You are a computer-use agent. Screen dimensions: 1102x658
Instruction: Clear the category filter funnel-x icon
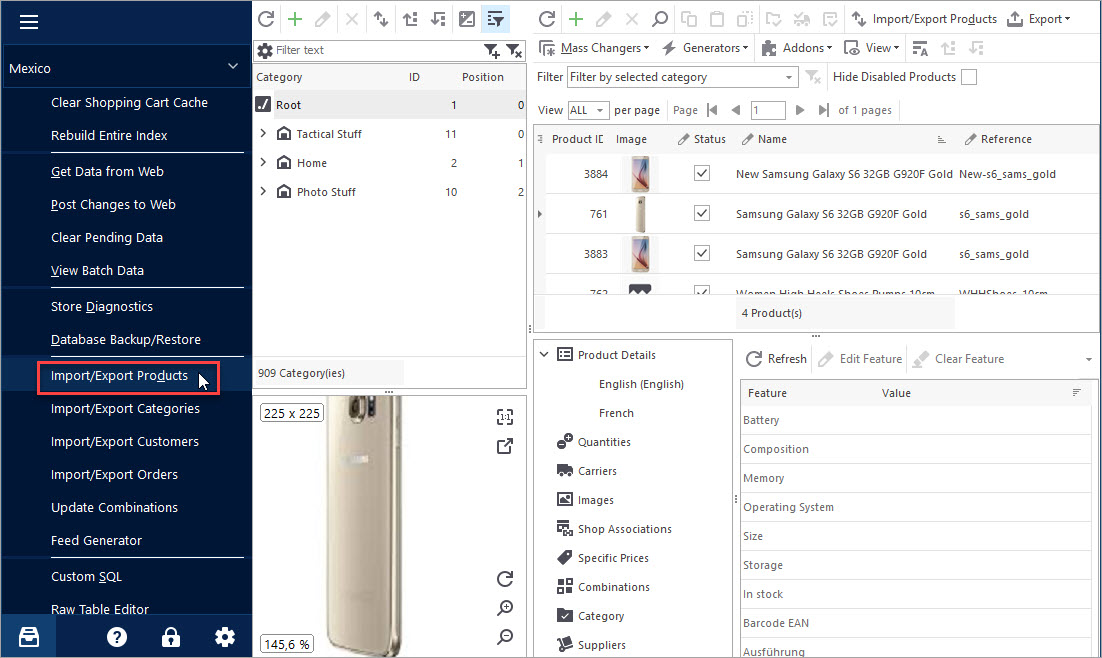point(514,51)
